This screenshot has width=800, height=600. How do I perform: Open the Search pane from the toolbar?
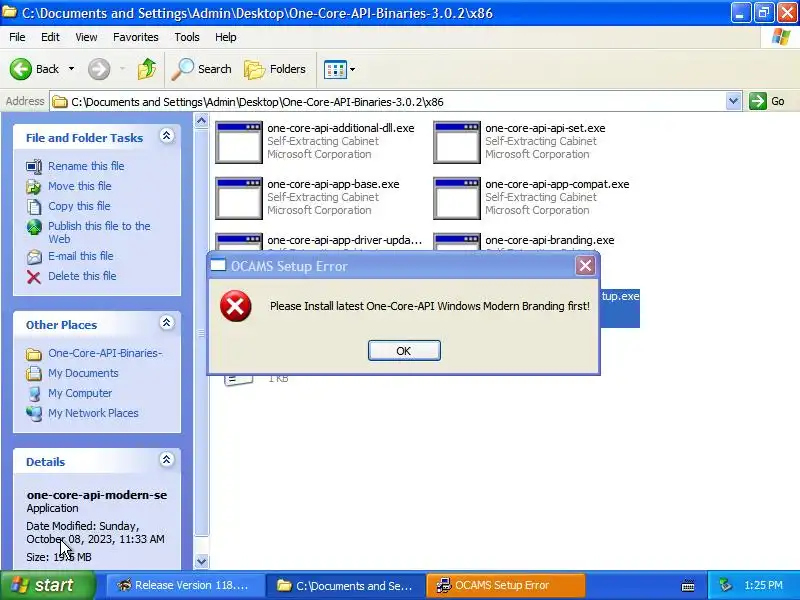click(x=202, y=69)
